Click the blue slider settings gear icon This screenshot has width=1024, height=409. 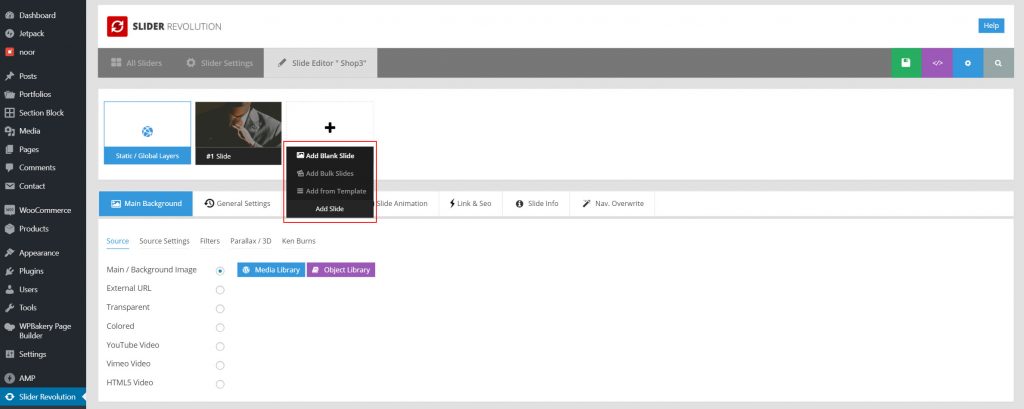coord(968,63)
